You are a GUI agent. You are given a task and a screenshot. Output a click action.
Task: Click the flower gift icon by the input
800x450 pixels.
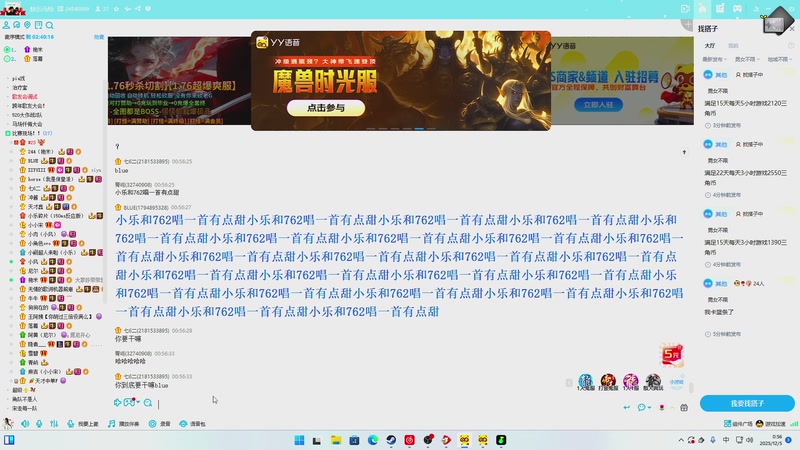pyautogui.click(x=662, y=407)
